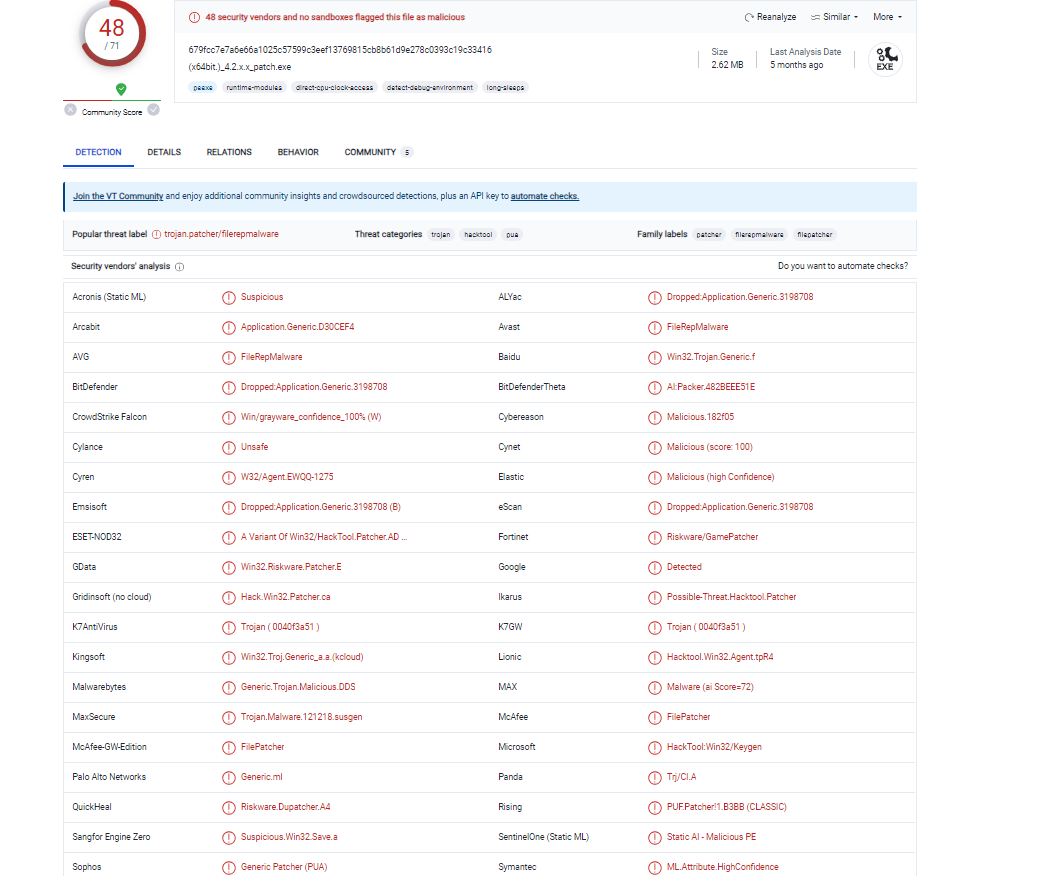Viewport: 1044px width, 876px height.
Task: Click the warning icon in the malicious banner
Action: [x=194, y=17]
